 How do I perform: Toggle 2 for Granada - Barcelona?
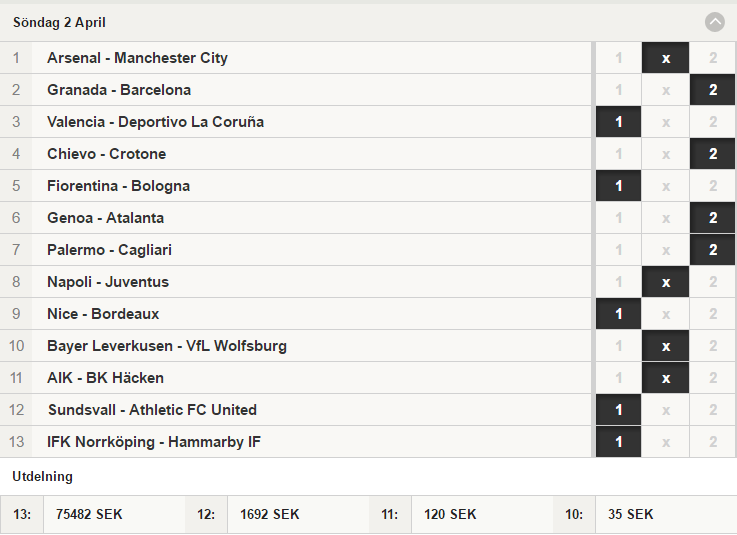click(x=713, y=90)
